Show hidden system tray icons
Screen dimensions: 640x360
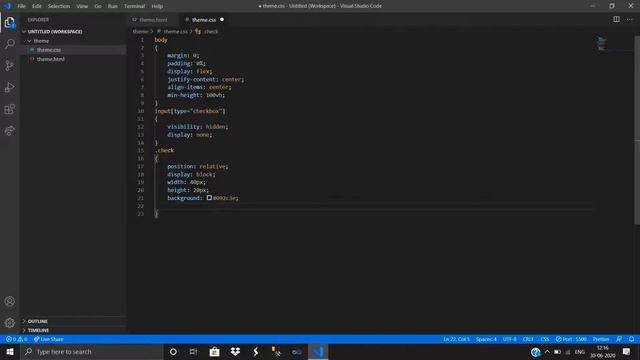(547, 352)
